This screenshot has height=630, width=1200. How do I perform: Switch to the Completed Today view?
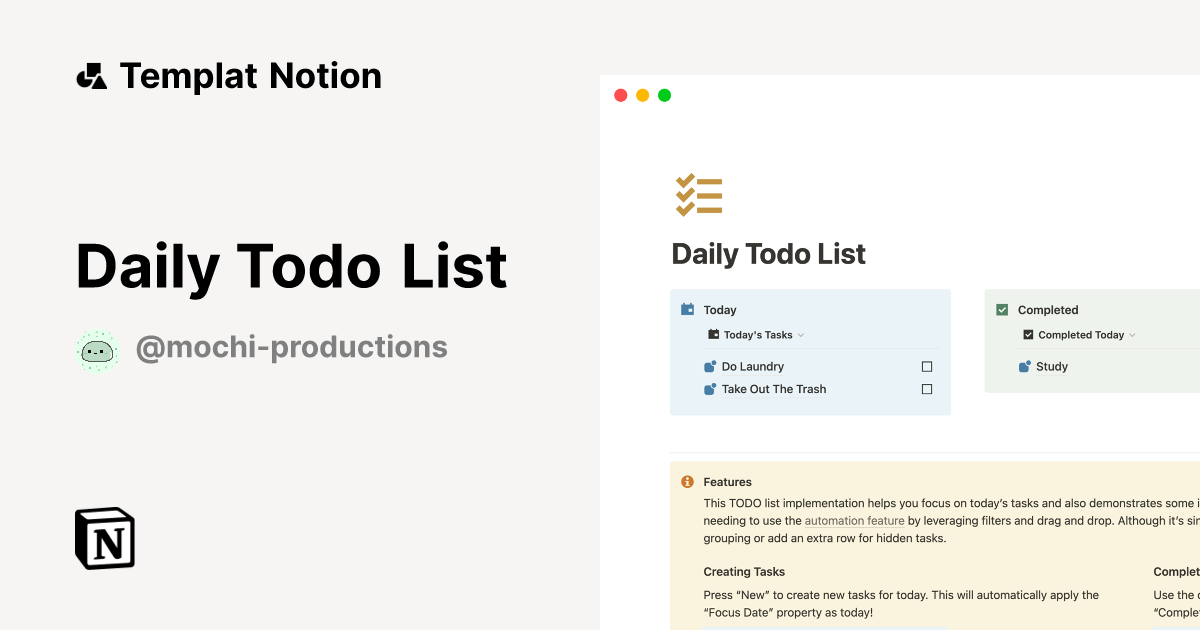tap(1078, 334)
